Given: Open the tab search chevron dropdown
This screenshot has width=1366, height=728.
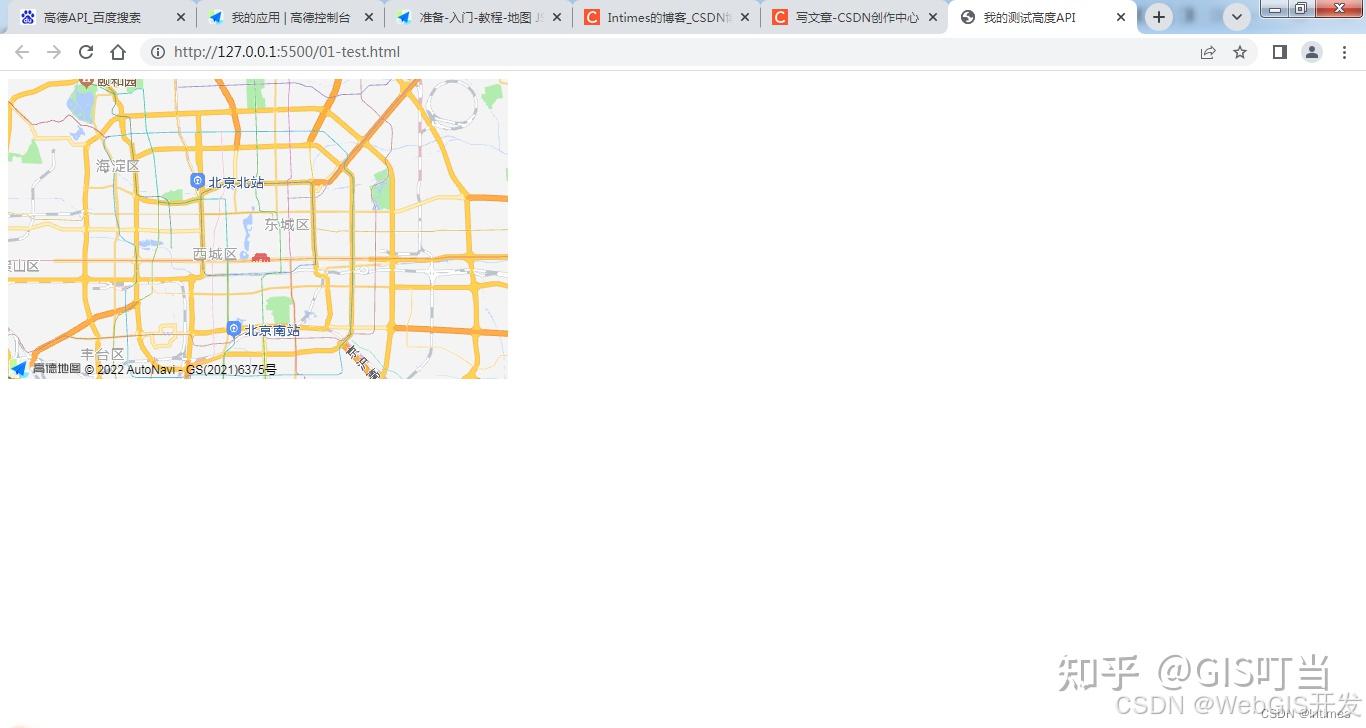Looking at the screenshot, I should (x=1236, y=17).
